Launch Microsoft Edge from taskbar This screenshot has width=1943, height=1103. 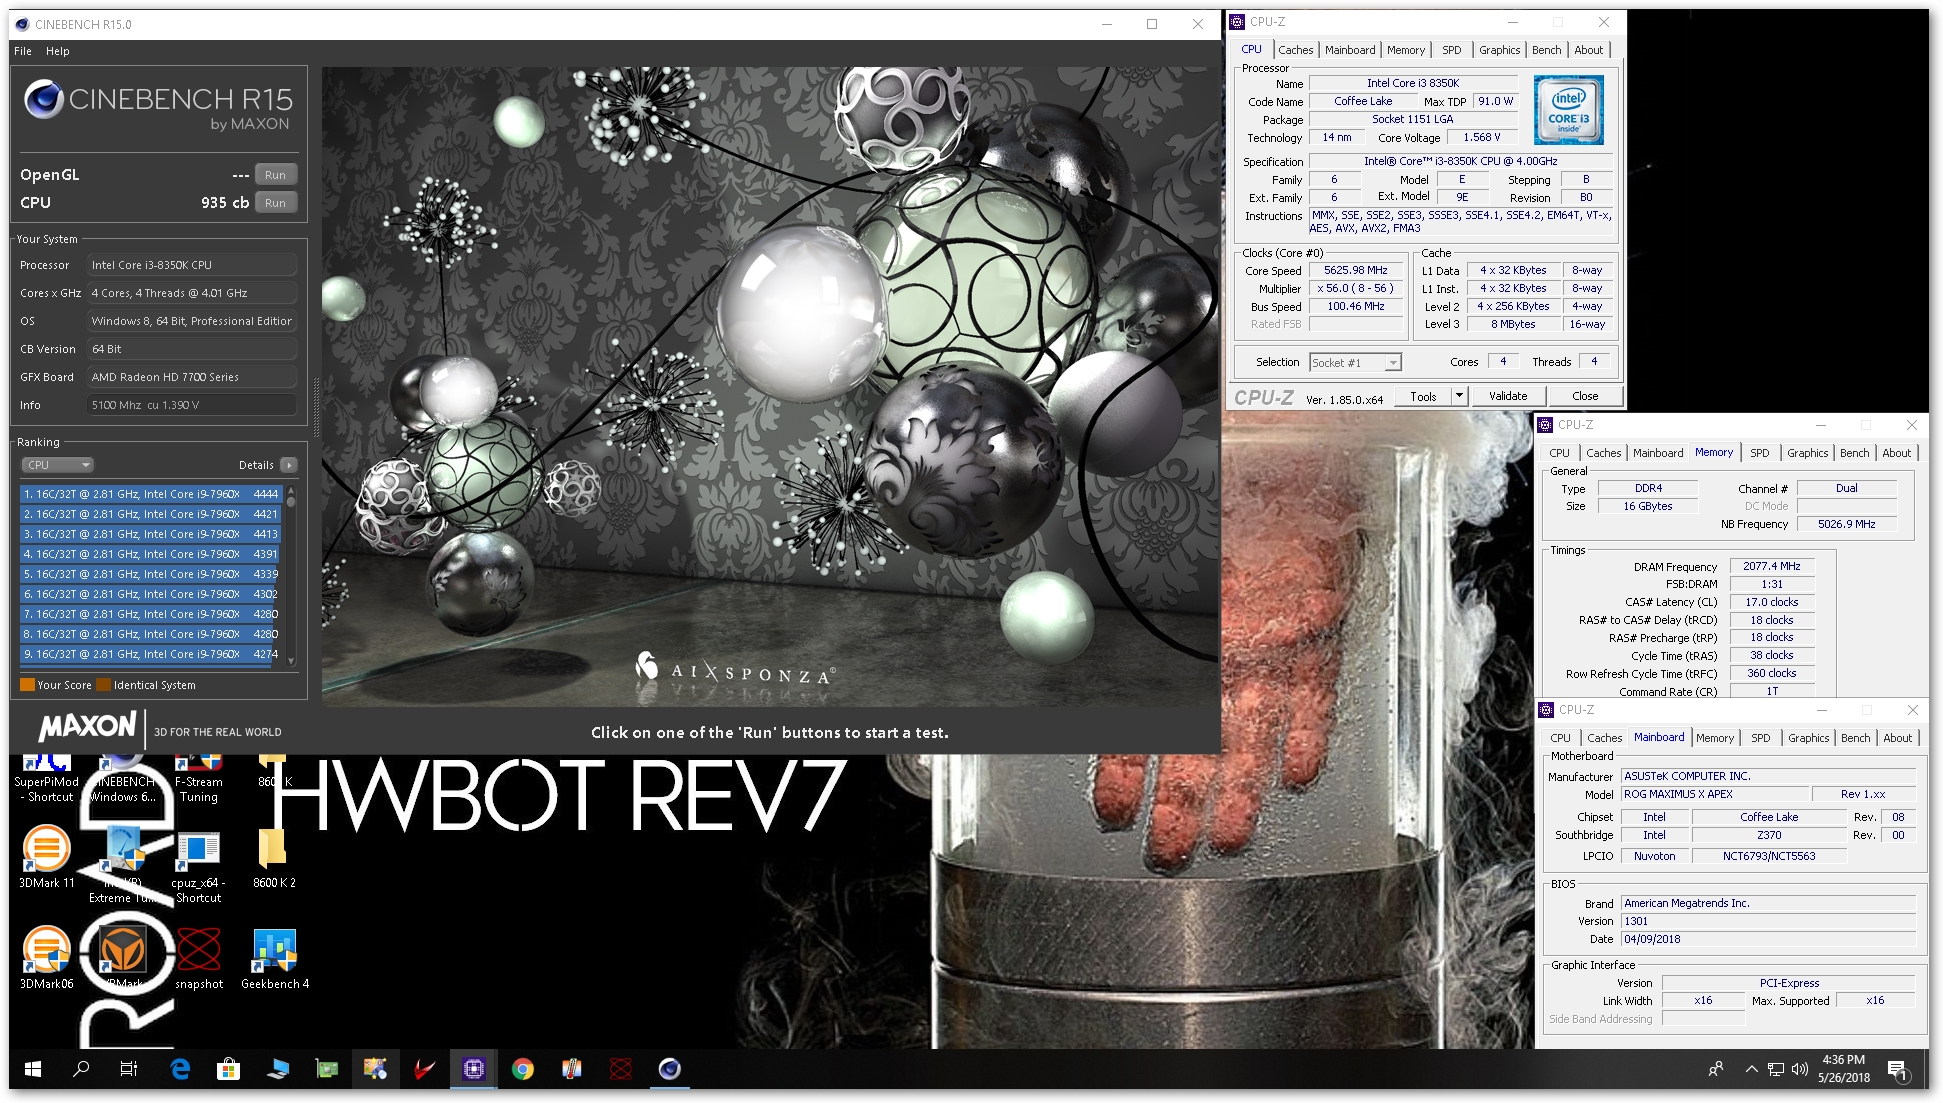pyautogui.click(x=180, y=1069)
